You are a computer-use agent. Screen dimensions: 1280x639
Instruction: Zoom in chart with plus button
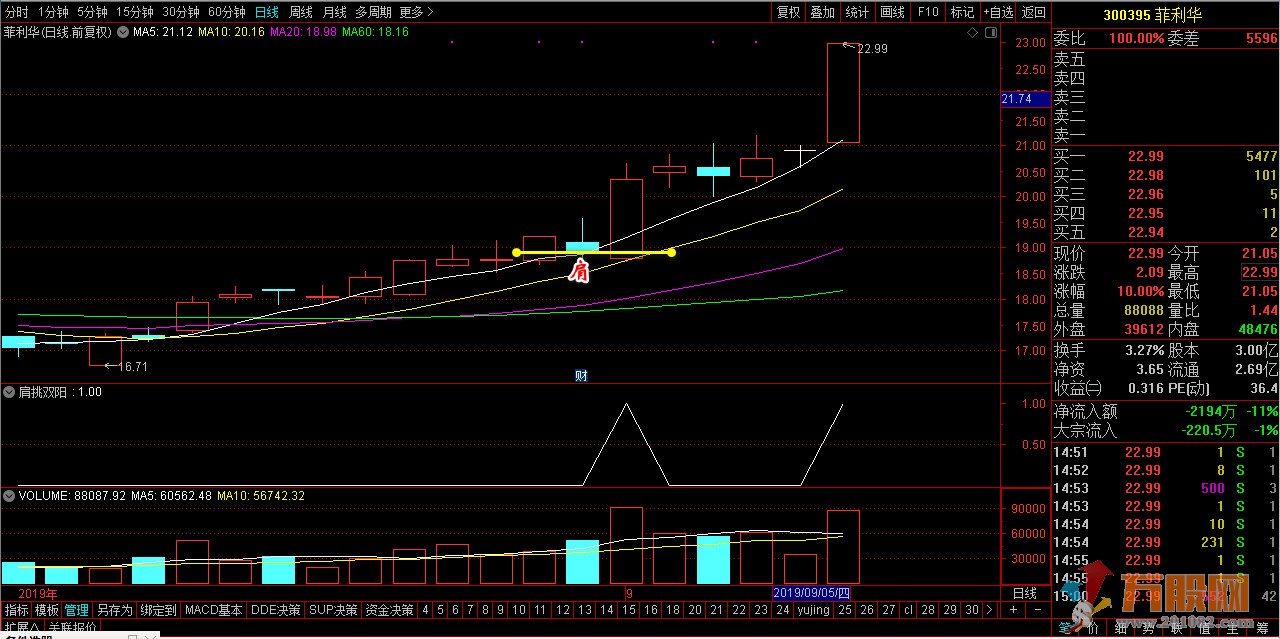coord(1013,609)
